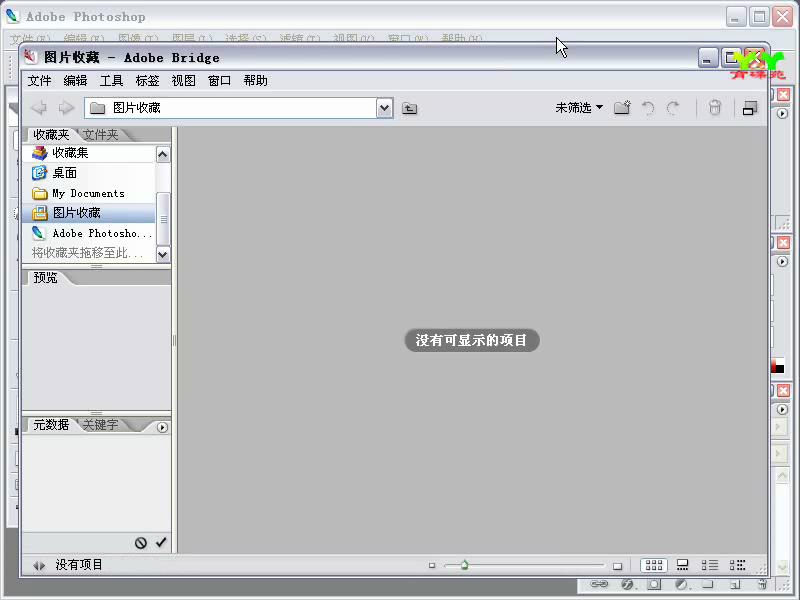This screenshot has width=800, height=600.
Task: Open the 视图 menu in Bridge
Action: coord(183,81)
